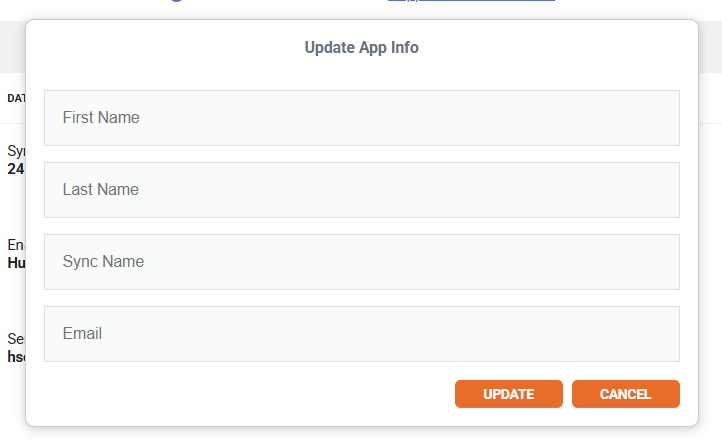The height and width of the screenshot is (447, 722).
Task: Click the Email placeholder text
Action: pos(82,333)
